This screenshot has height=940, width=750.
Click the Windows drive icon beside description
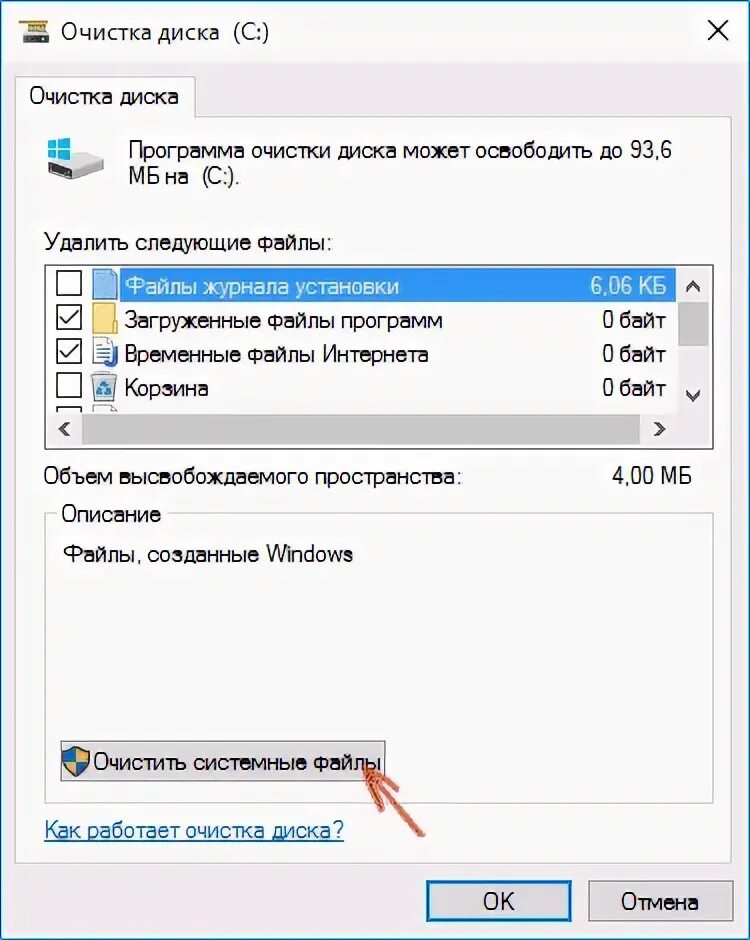point(75,158)
